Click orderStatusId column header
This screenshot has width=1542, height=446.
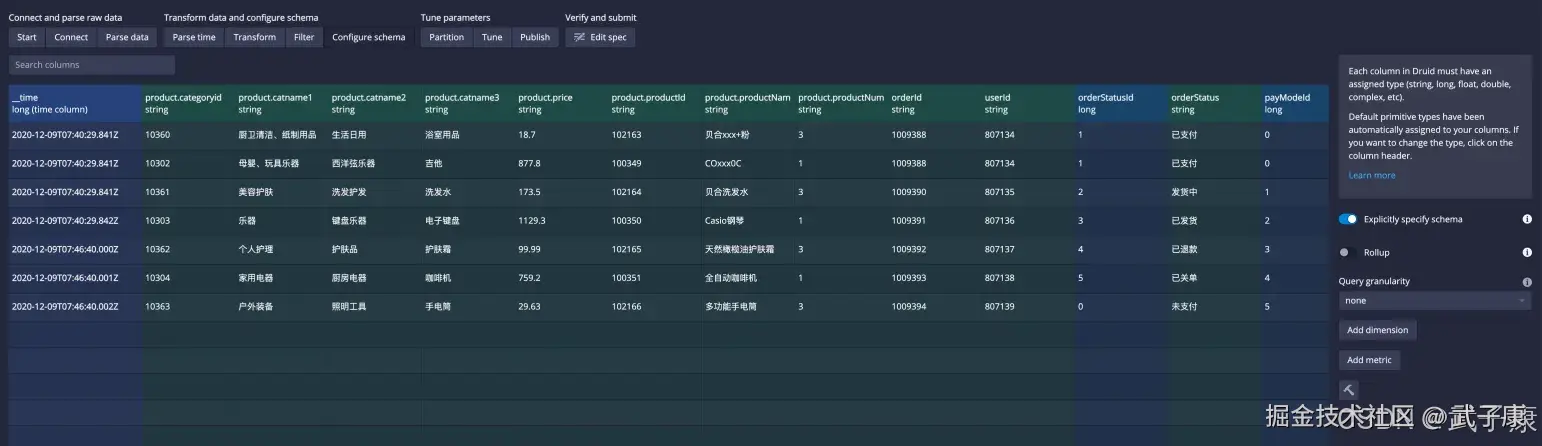[x=1121, y=104]
